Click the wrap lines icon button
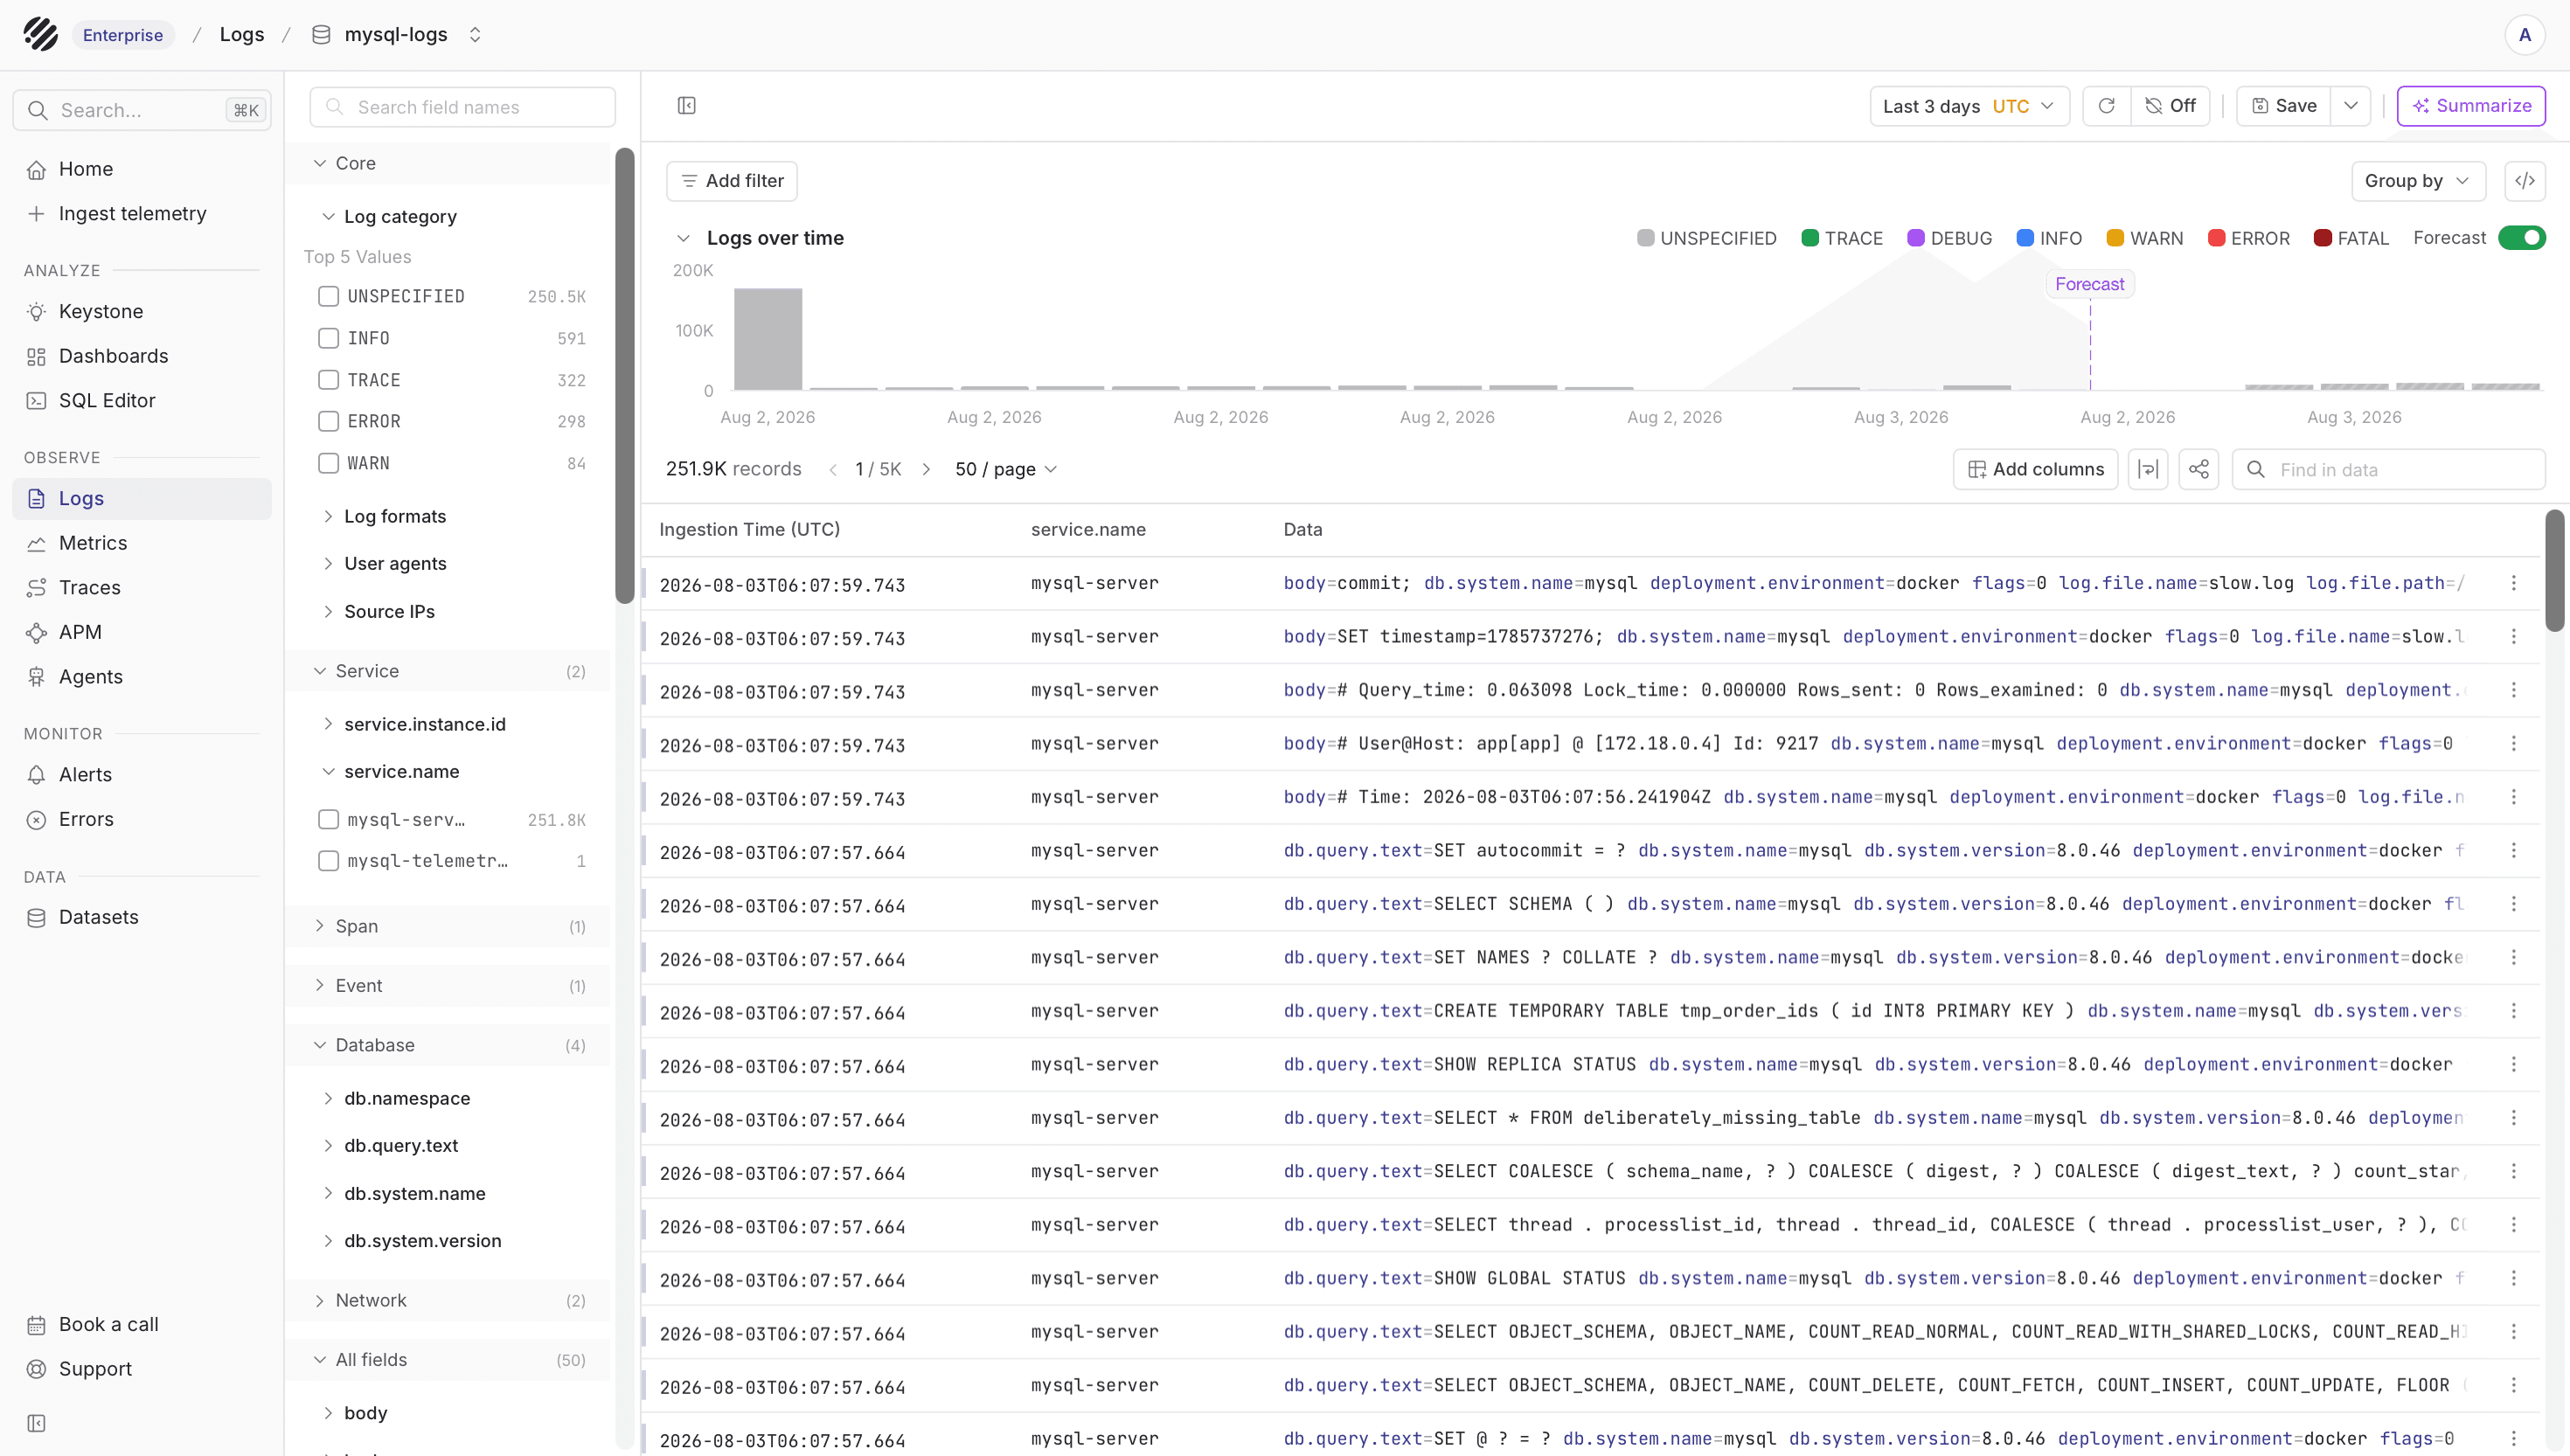This screenshot has width=2570, height=1456. pos(2147,469)
